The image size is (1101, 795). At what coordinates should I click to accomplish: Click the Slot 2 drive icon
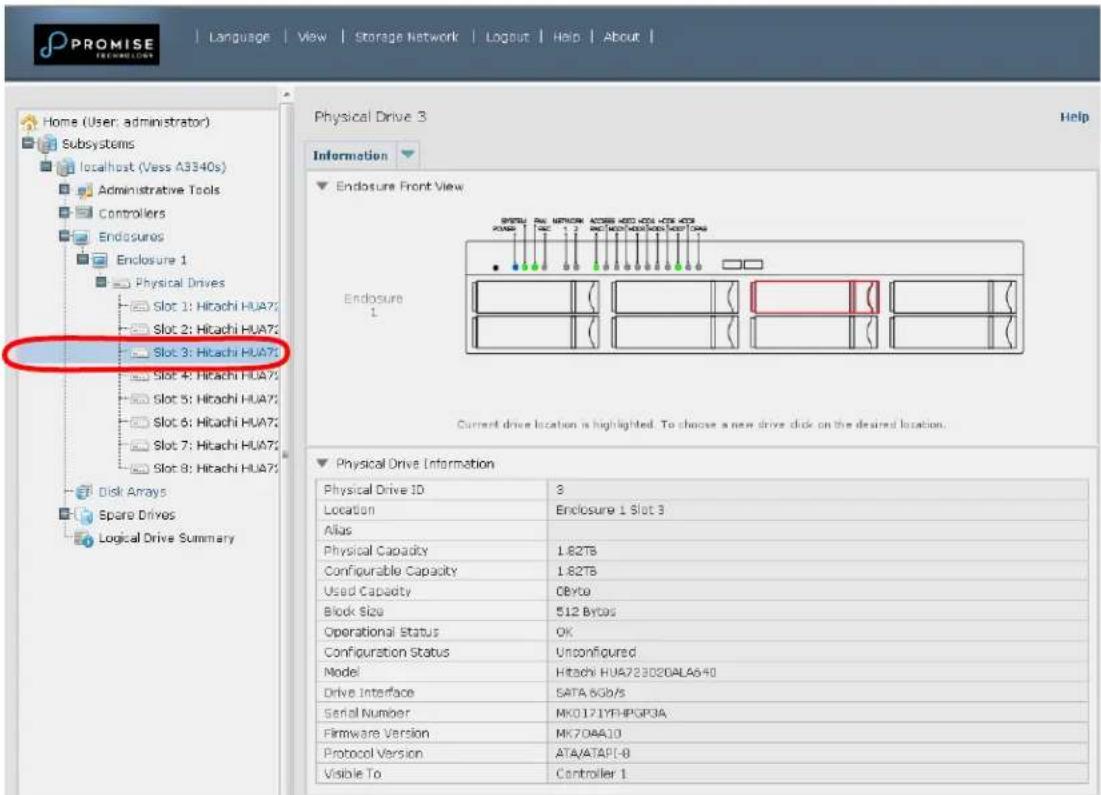pyautogui.click(x=140, y=329)
